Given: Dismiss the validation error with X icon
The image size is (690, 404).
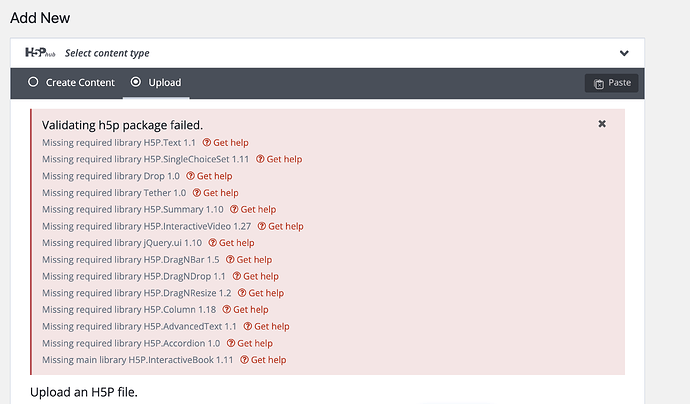Looking at the screenshot, I should [x=602, y=124].
